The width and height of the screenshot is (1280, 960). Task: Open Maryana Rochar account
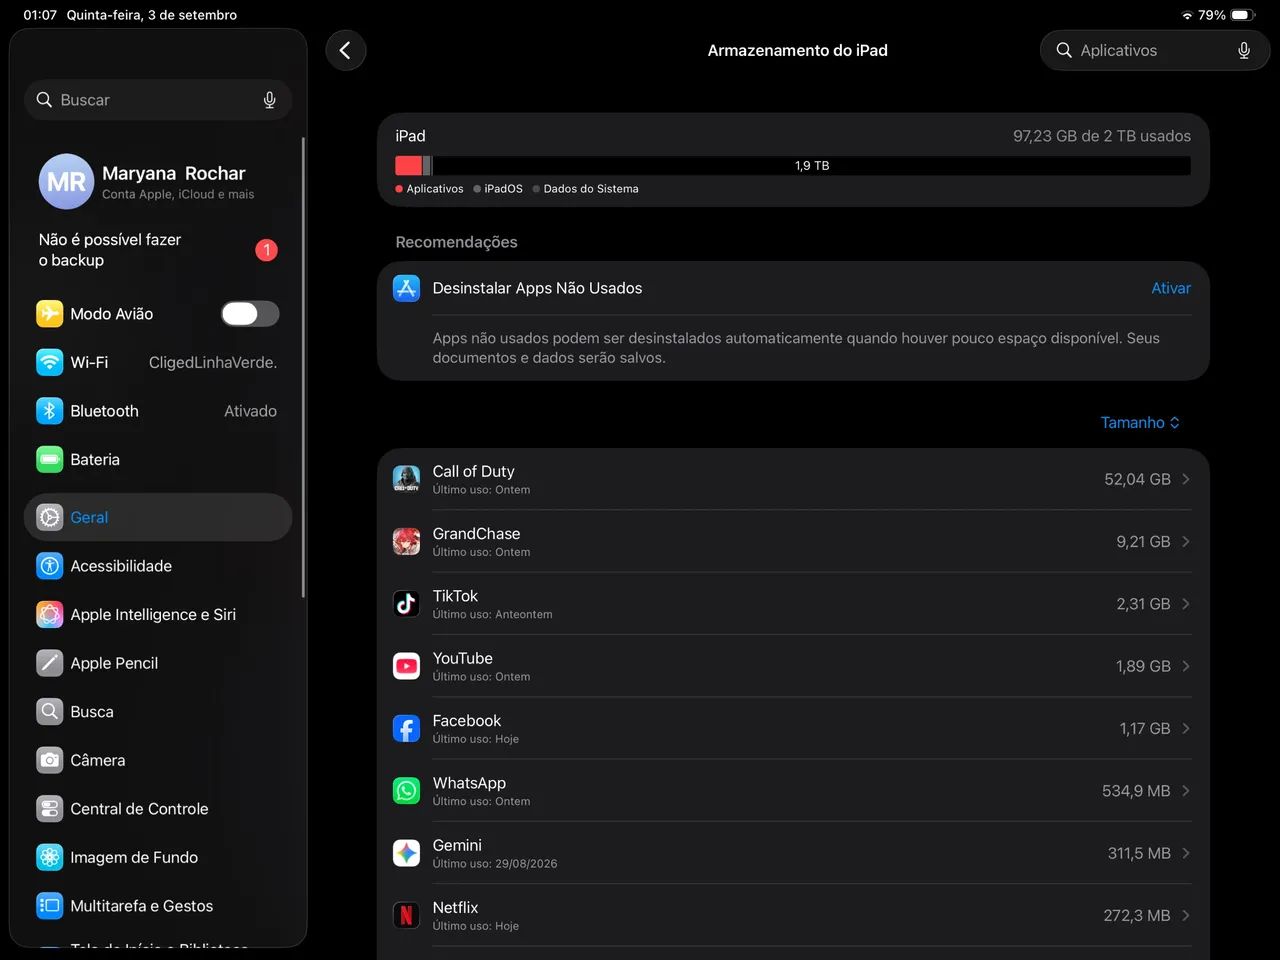(x=158, y=181)
